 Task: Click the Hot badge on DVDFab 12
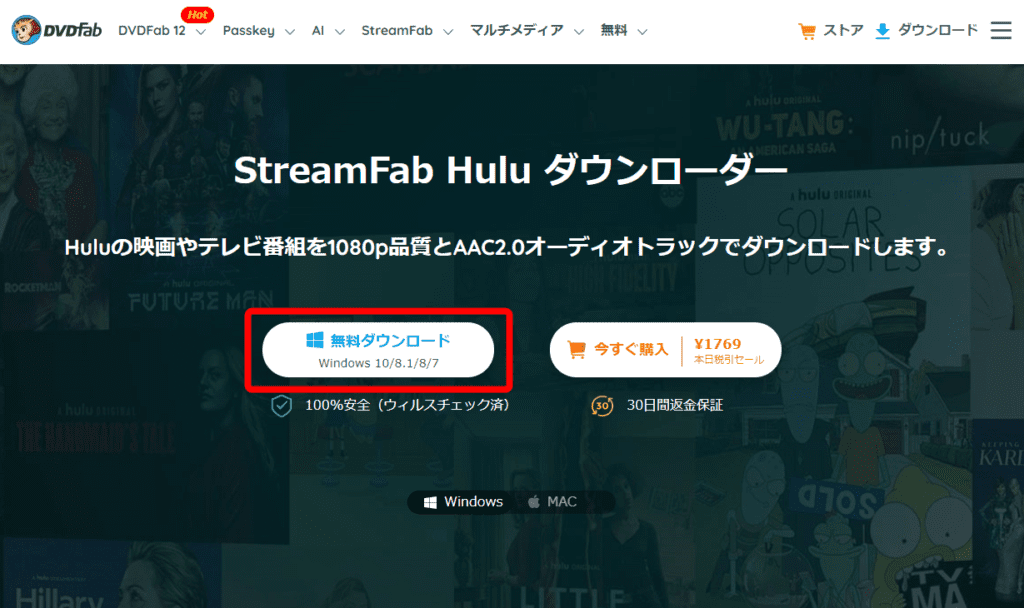pyautogui.click(x=197, y=14)
